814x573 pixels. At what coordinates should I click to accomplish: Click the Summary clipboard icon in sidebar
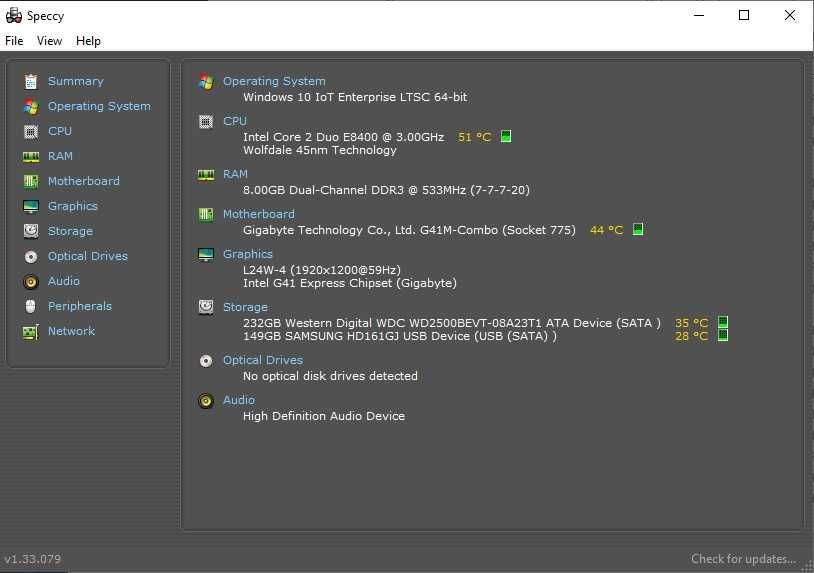click(x=31, y=81)
